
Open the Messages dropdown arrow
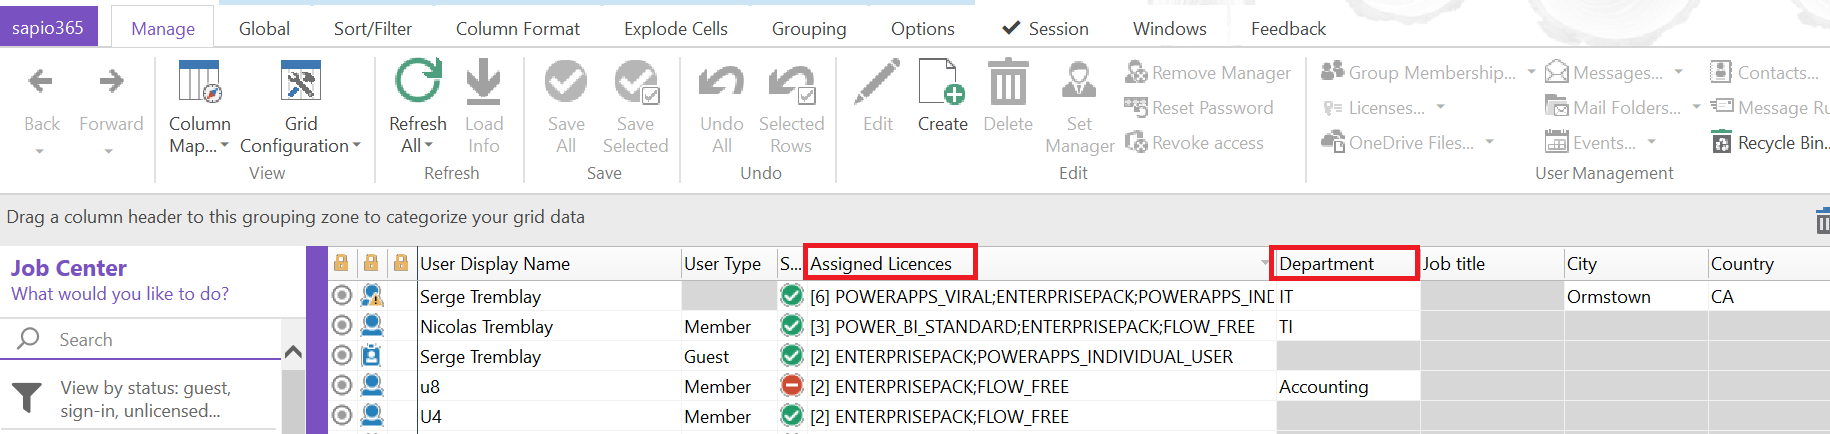(x=1678, y=72)
